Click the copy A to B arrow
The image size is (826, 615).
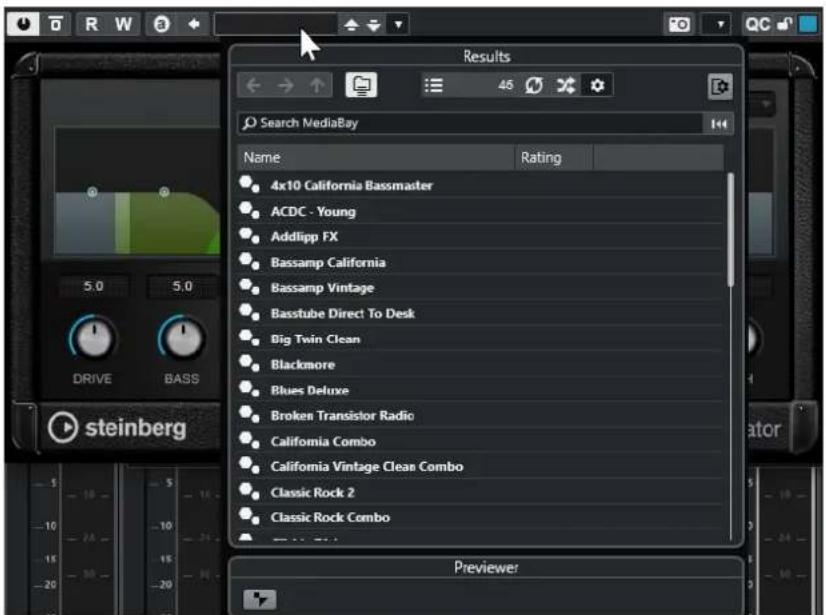[193, 24]
